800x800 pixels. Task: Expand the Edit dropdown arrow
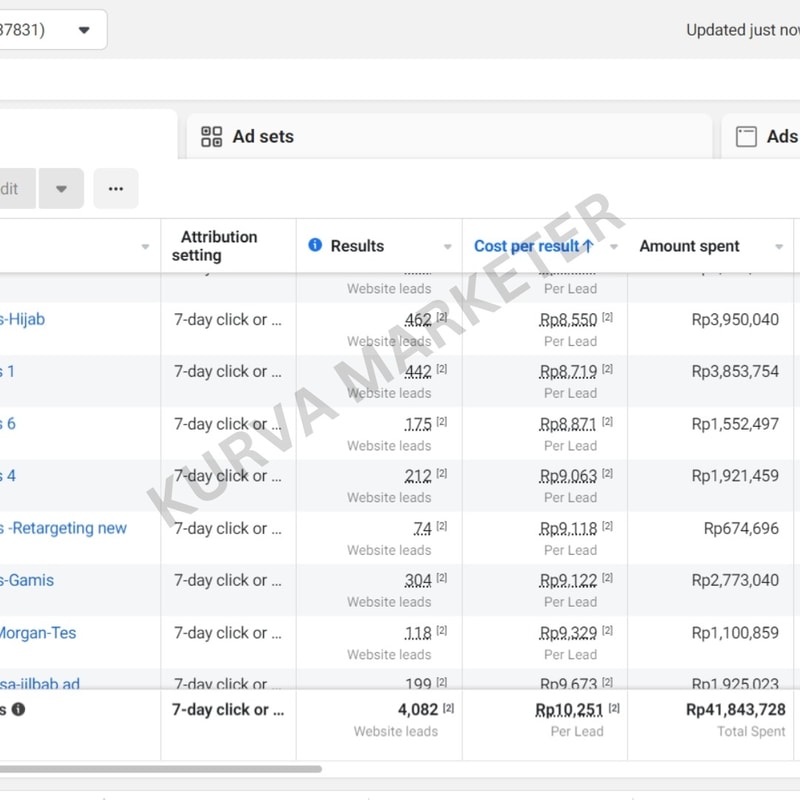click(61, 189)
